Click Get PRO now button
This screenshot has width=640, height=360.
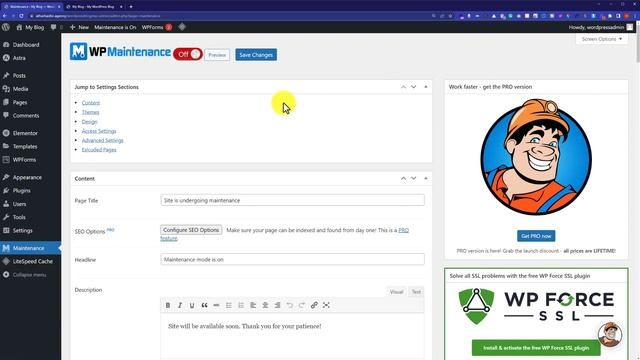536,236
